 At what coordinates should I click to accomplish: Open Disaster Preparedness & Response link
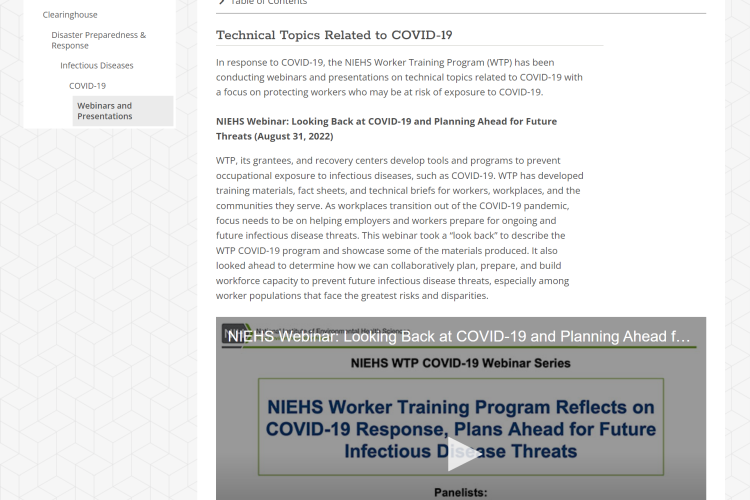coord(99,40)
